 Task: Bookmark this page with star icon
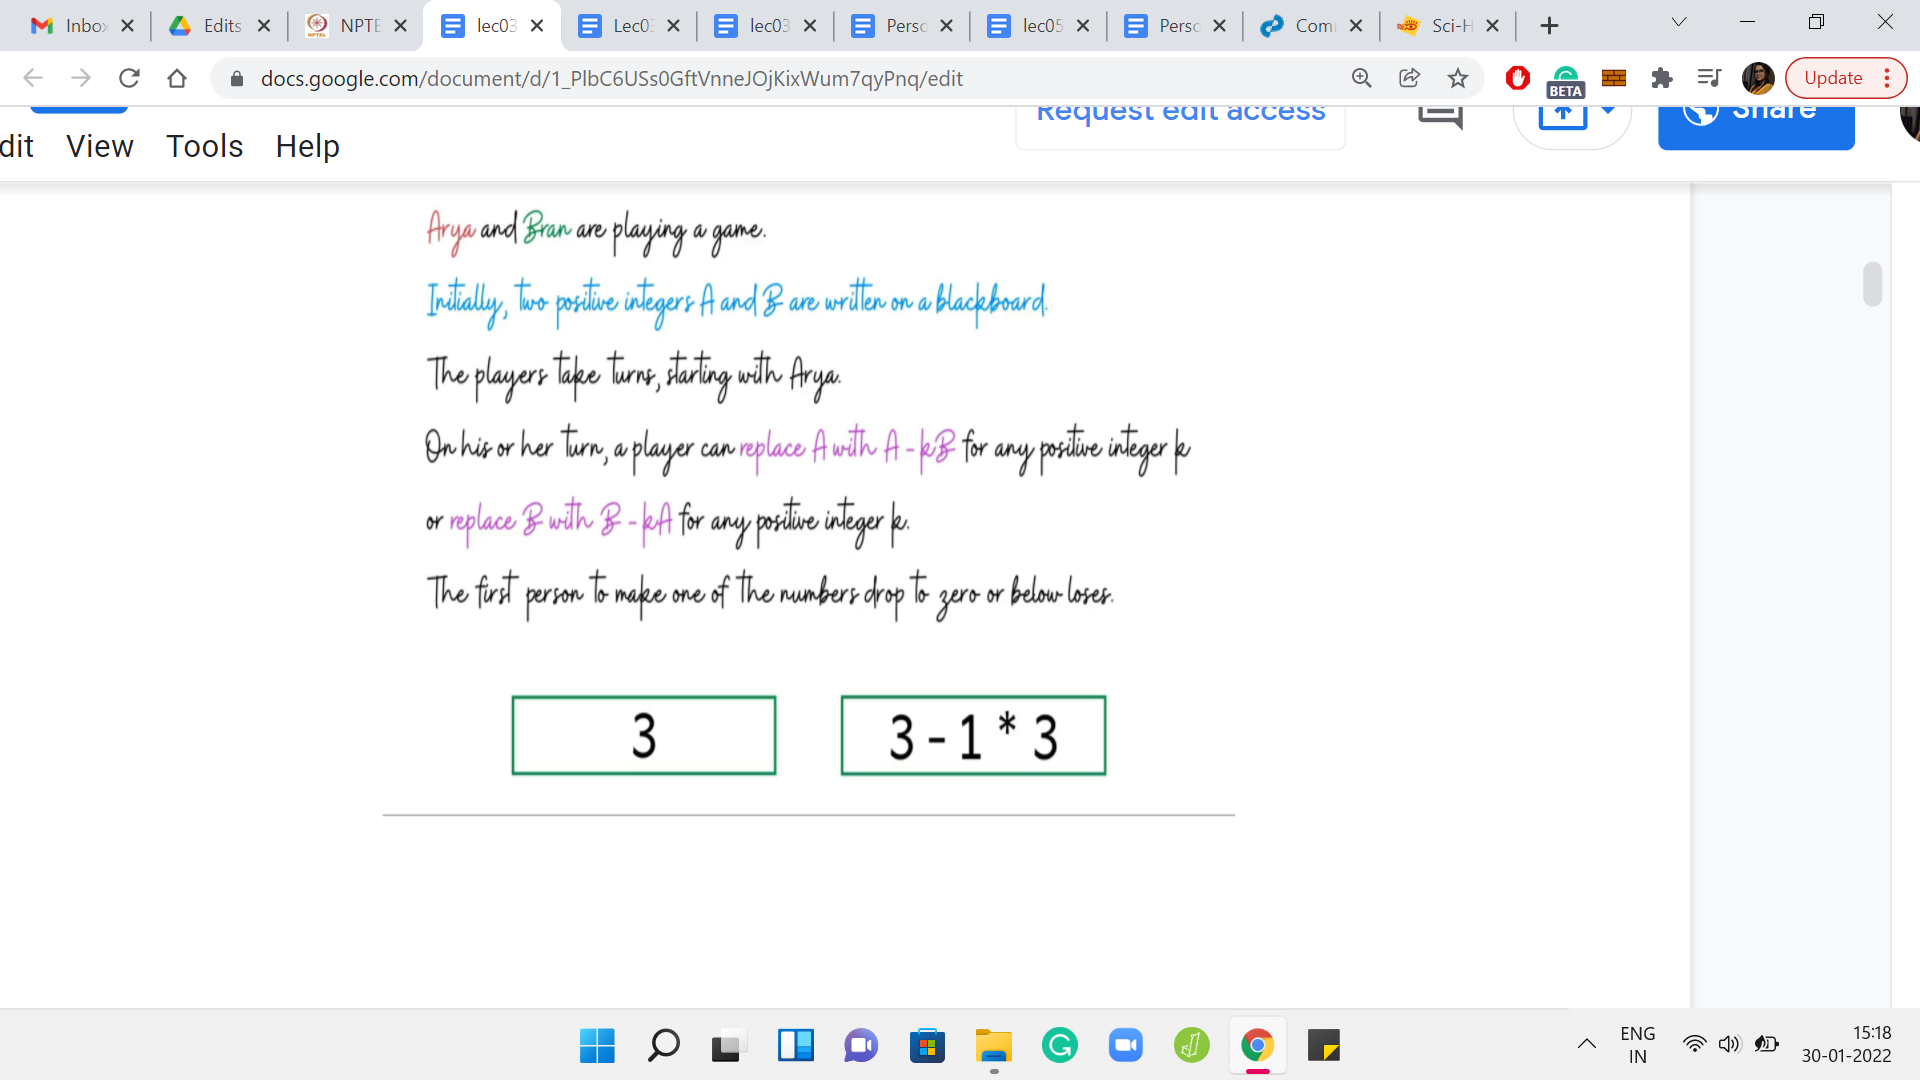(x=1458, y=78)
